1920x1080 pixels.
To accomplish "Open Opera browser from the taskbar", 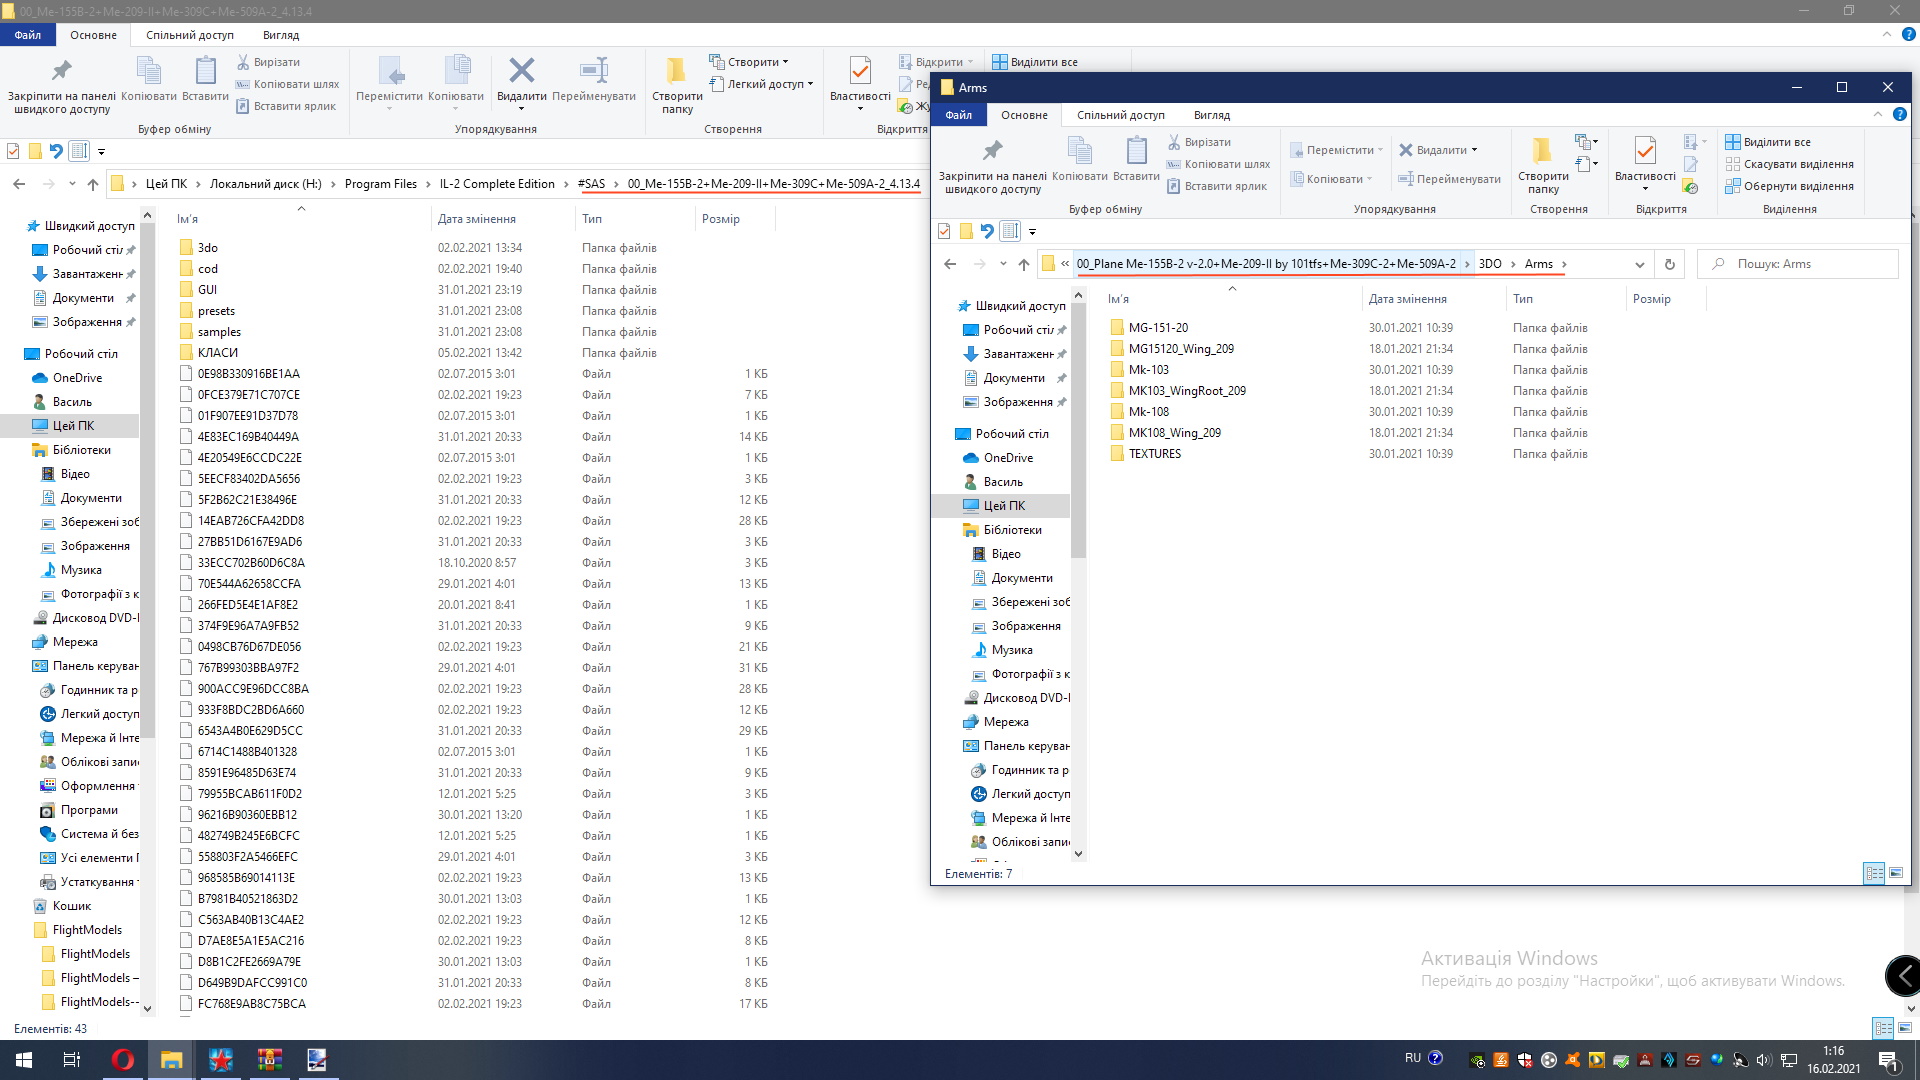I will tap(122, 1060).
